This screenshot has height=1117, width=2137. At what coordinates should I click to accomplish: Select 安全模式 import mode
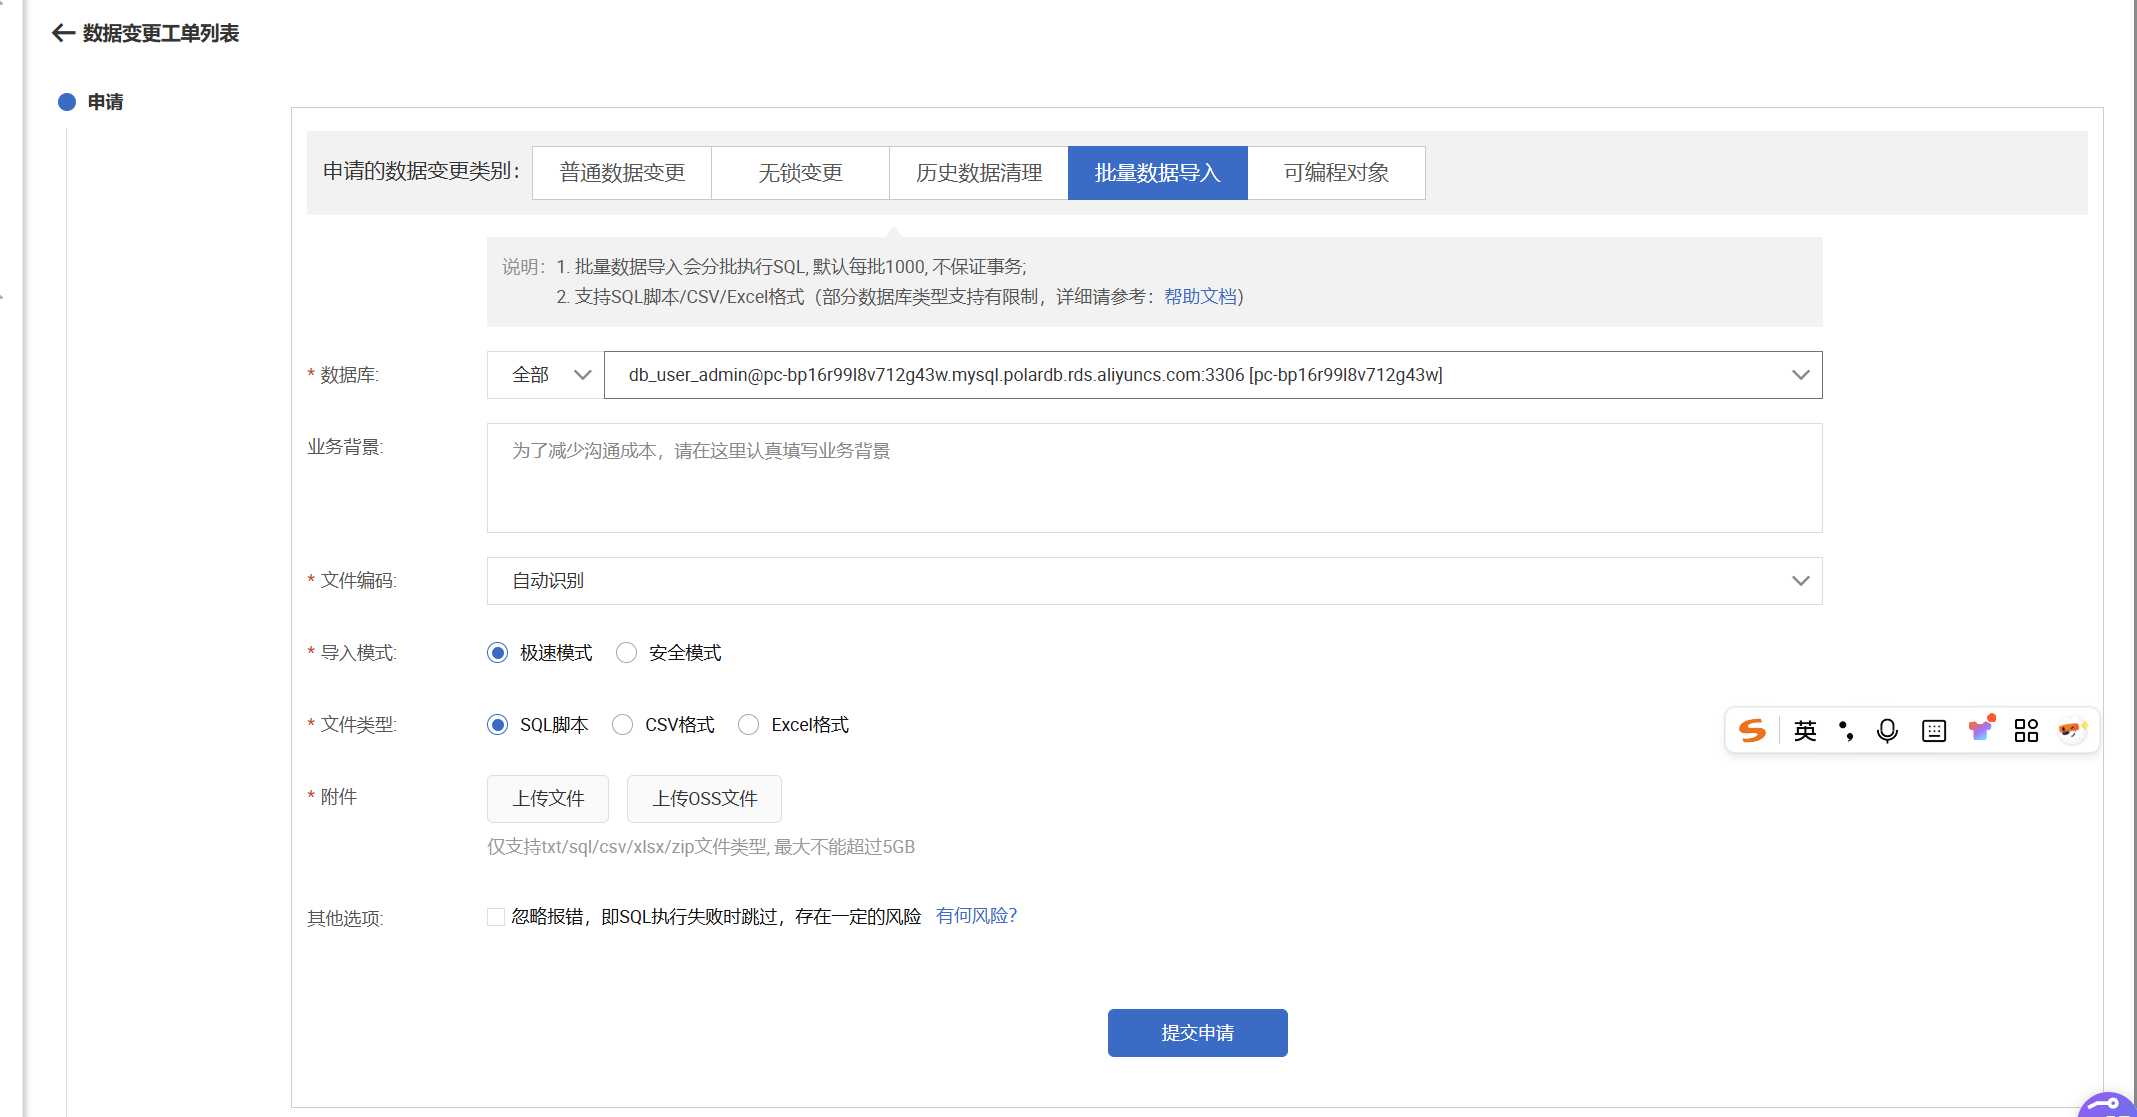(x=627, y=653)
